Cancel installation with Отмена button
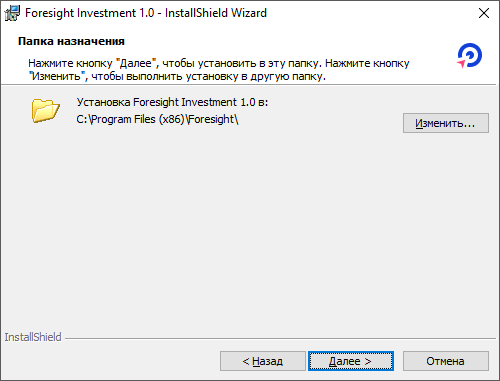500x381 pixels. click(446, 361)
